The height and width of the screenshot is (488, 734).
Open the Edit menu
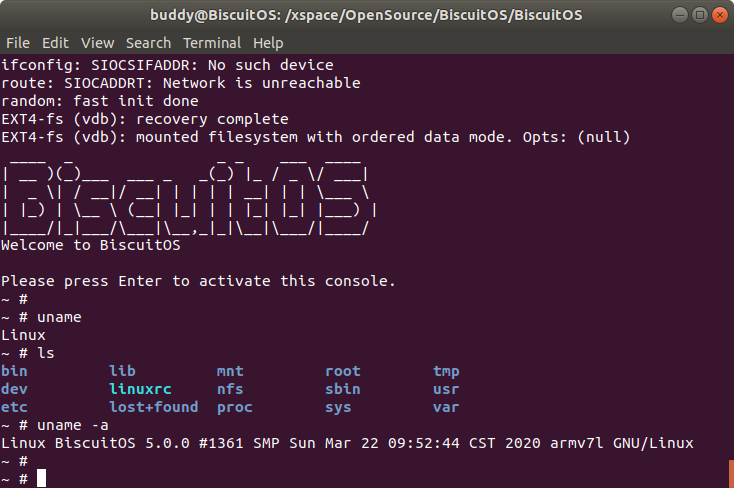tap(55, 43)
